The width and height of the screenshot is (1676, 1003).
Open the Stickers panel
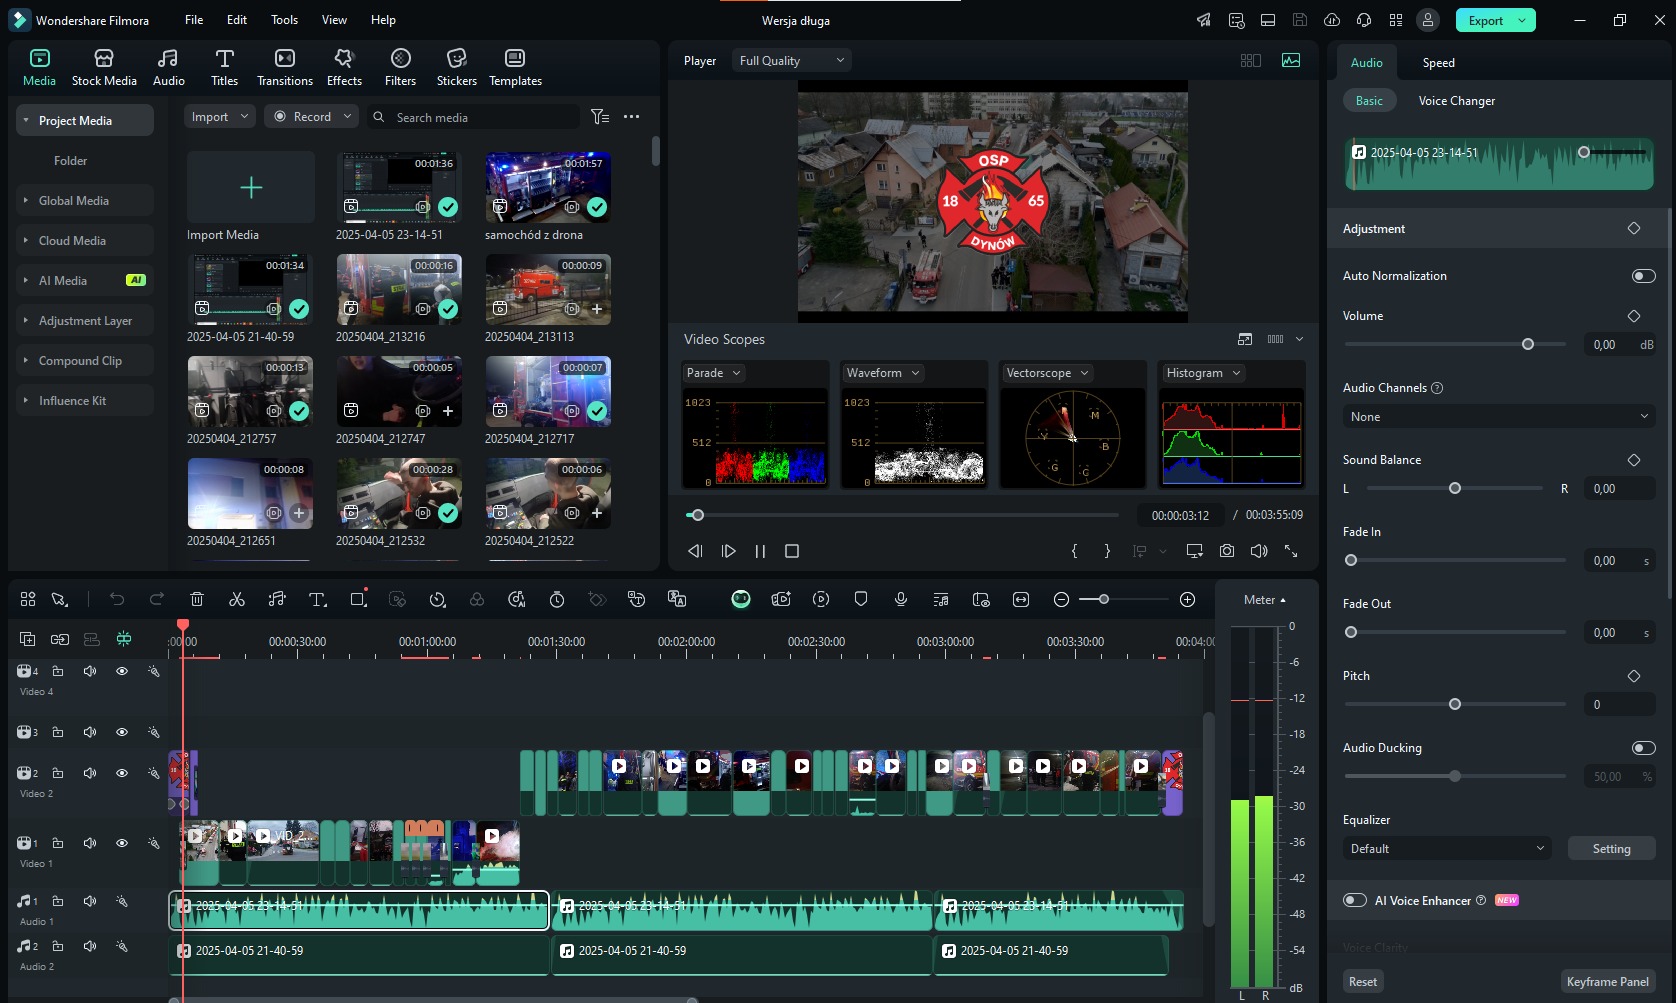456,67
